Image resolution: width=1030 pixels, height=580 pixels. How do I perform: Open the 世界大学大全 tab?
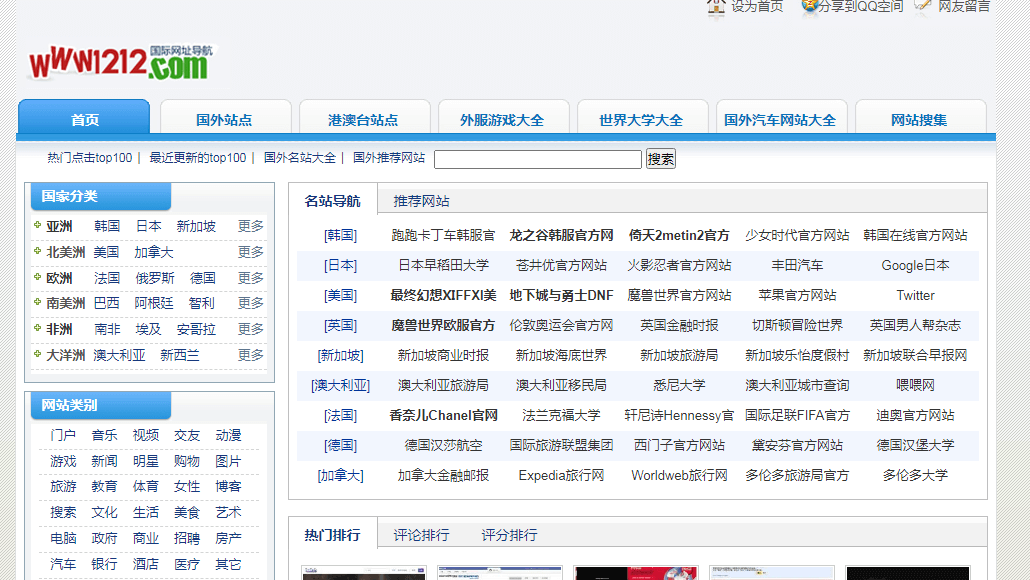[x=642, y=120]
